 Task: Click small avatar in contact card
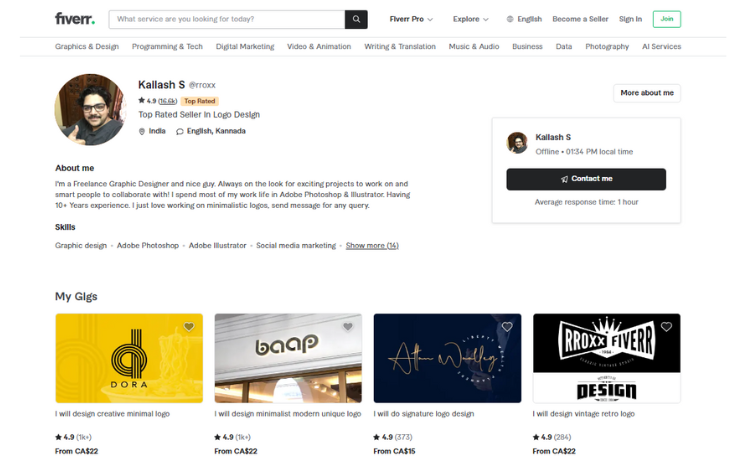pos(517,143)
